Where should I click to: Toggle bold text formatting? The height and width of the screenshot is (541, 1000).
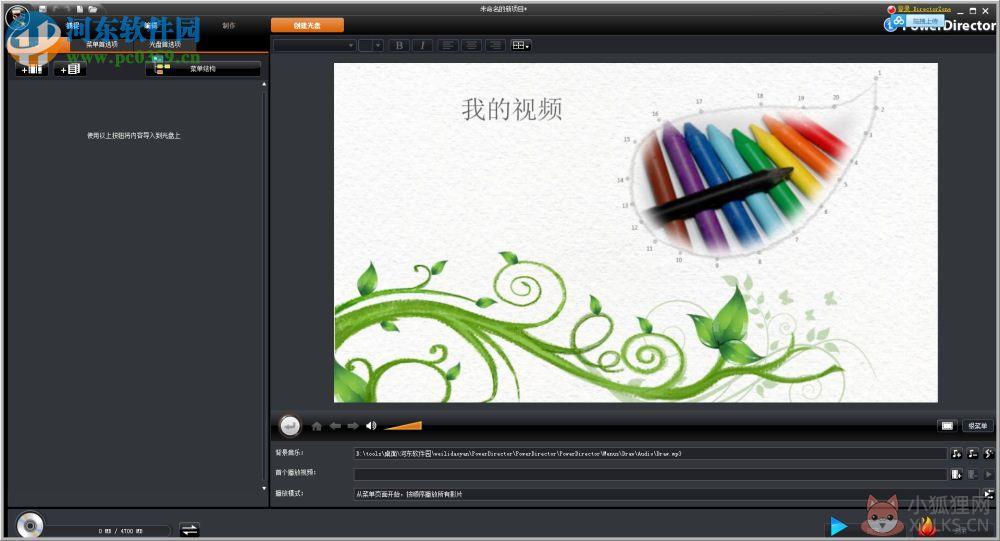(x=399, y=45)
